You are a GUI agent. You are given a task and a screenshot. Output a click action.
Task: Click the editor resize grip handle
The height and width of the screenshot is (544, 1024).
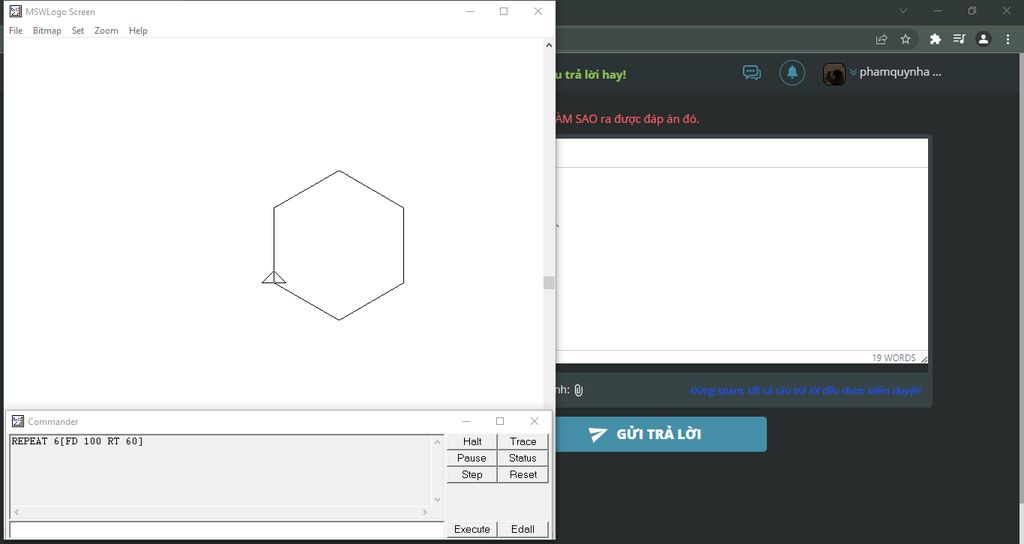pyautogui.click(x=923, y=359)
